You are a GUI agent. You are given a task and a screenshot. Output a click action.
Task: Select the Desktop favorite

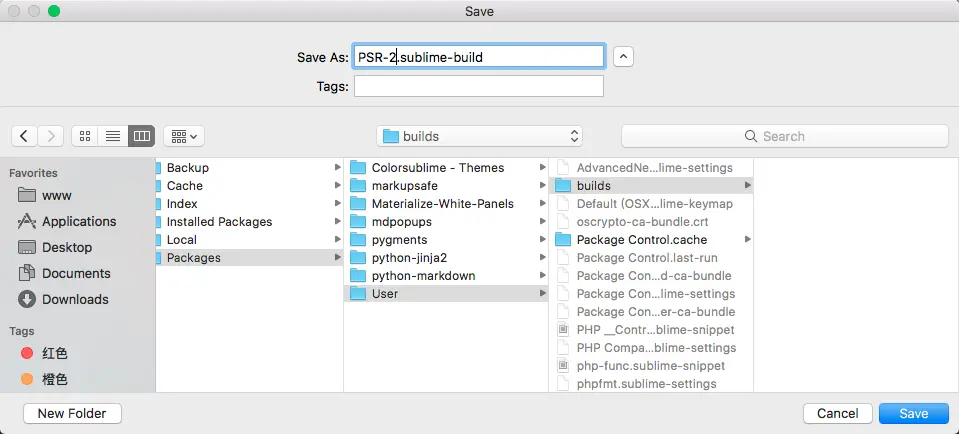[66, 247]
